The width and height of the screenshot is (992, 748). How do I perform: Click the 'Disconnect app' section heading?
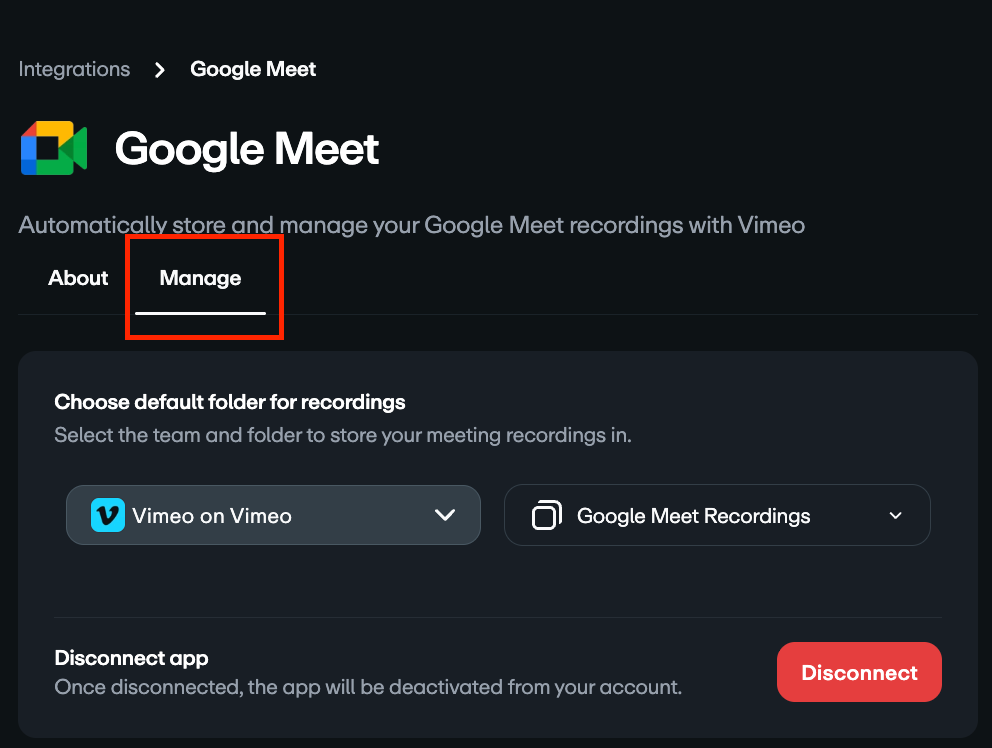click(131, 658)
